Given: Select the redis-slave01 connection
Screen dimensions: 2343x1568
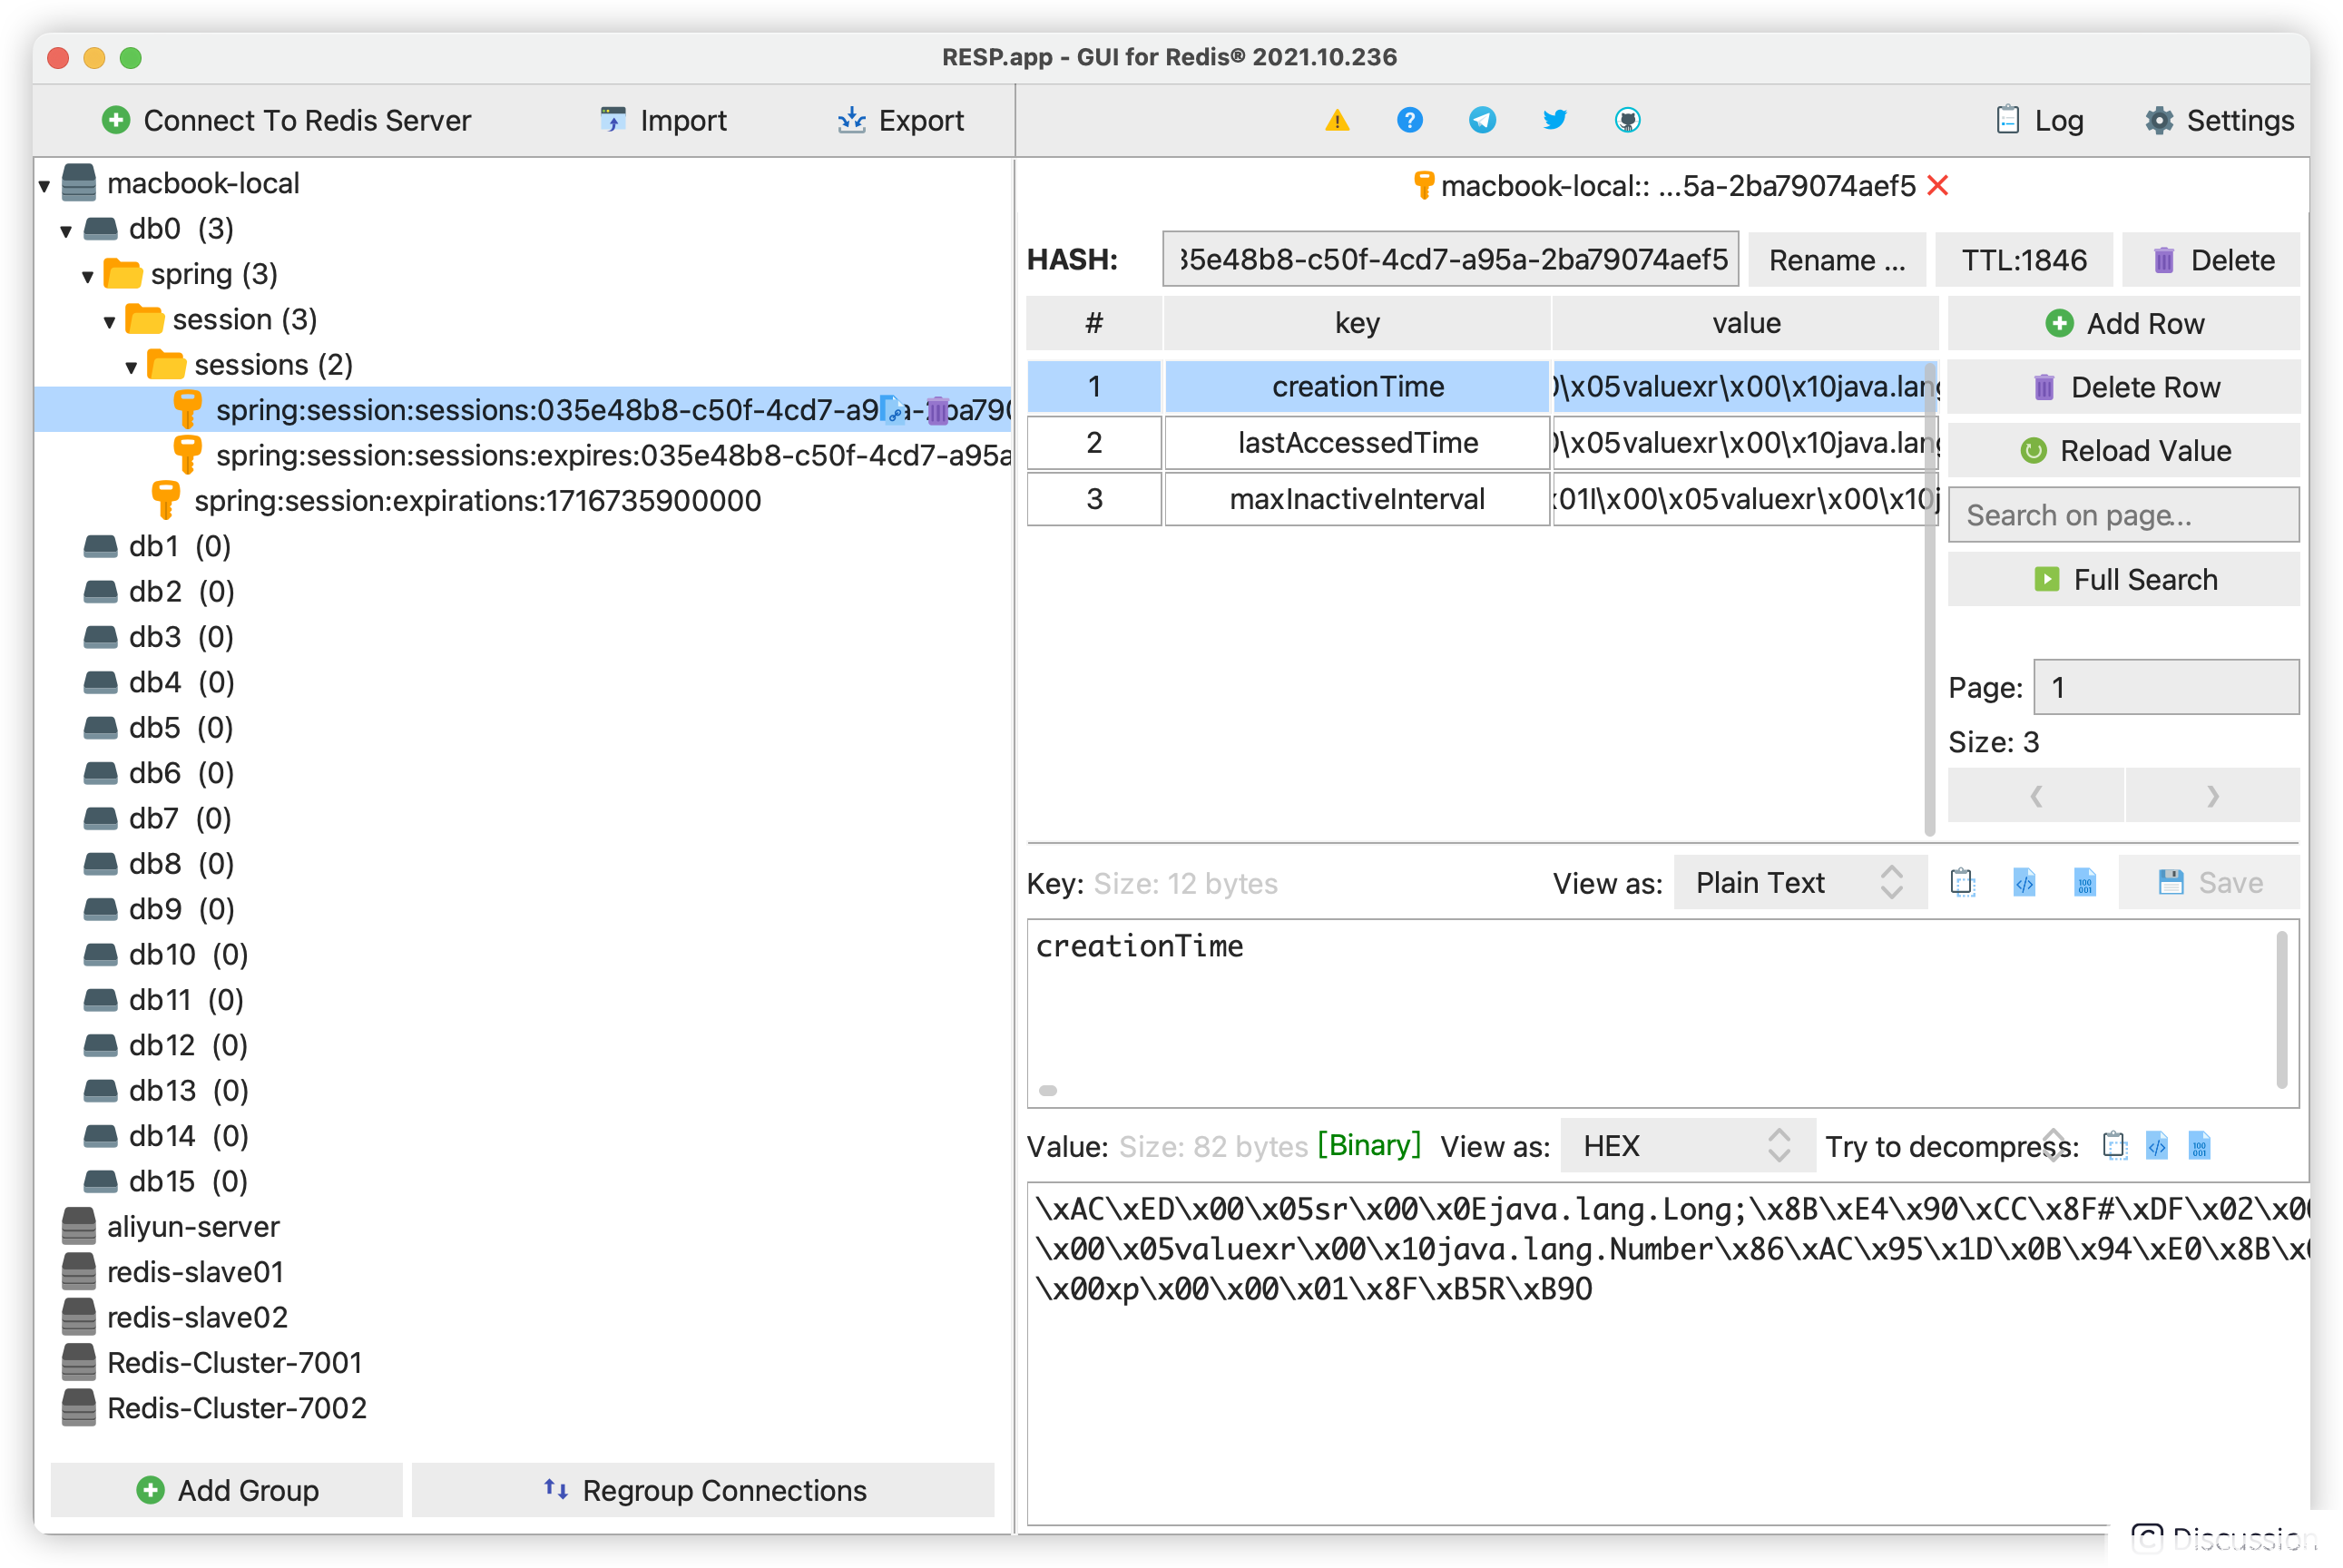Looking at the screenshot, I should pyautogui.click(x=194, y=1272).
